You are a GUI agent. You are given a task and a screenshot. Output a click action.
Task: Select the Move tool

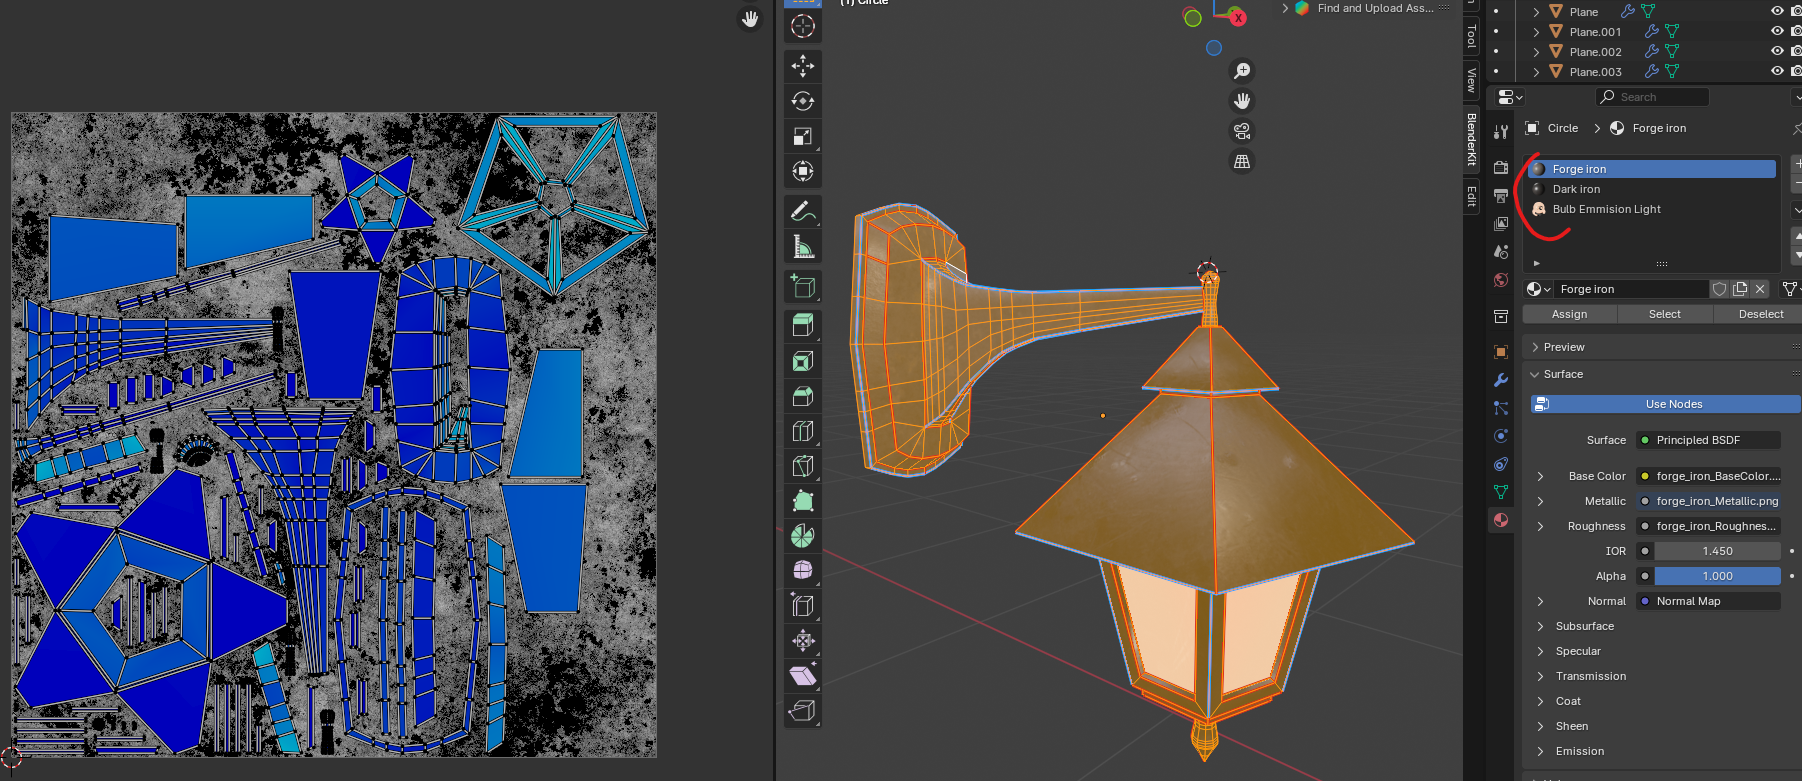803,66
